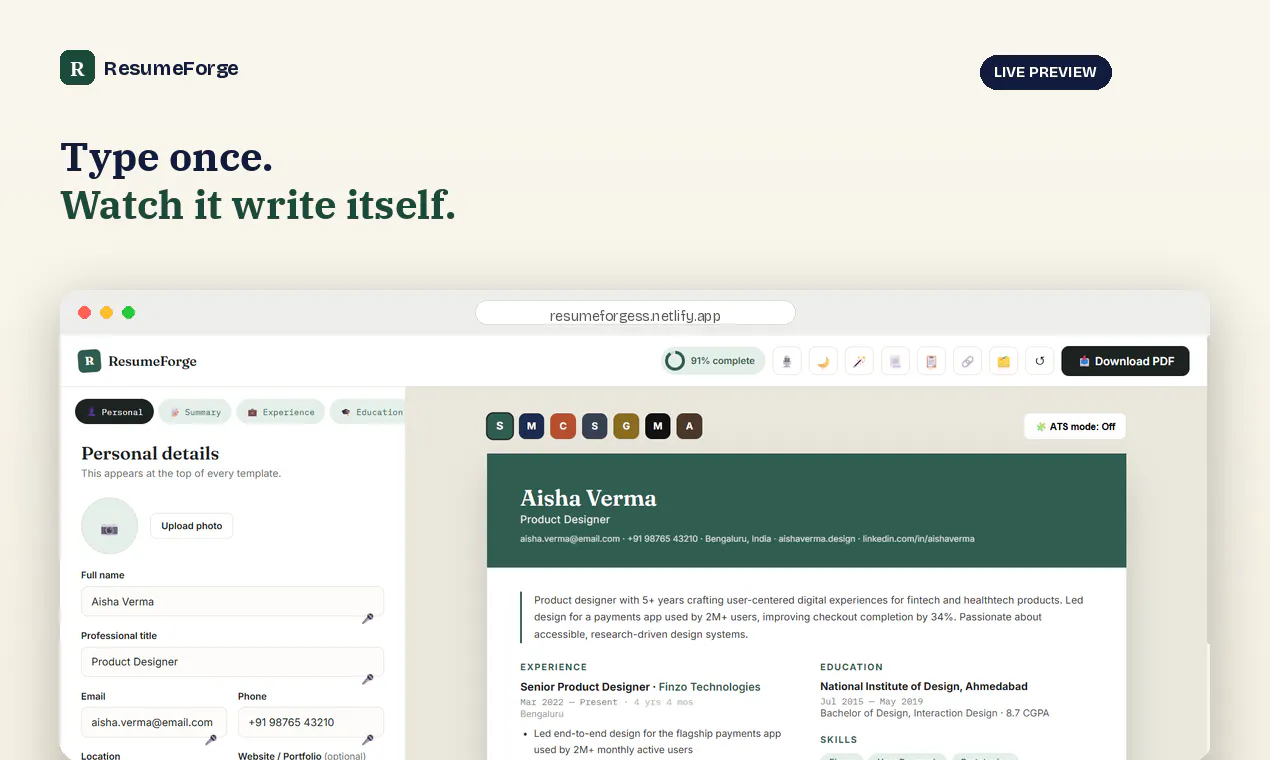Click the green maximize dot of the mock browser window
The image size is (1270, 760).
coord(128,313)
